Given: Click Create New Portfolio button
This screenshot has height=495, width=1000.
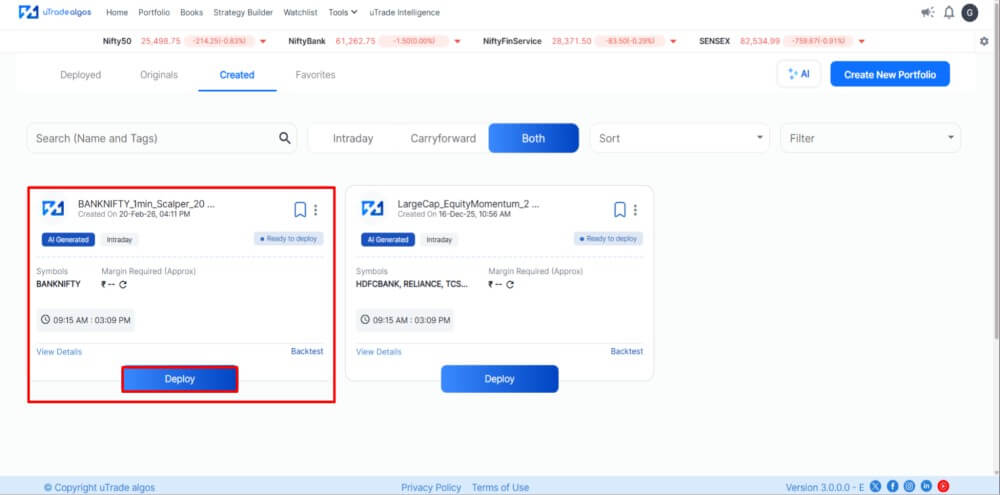Looking at the screenshot, I should [x=890, y=74].
